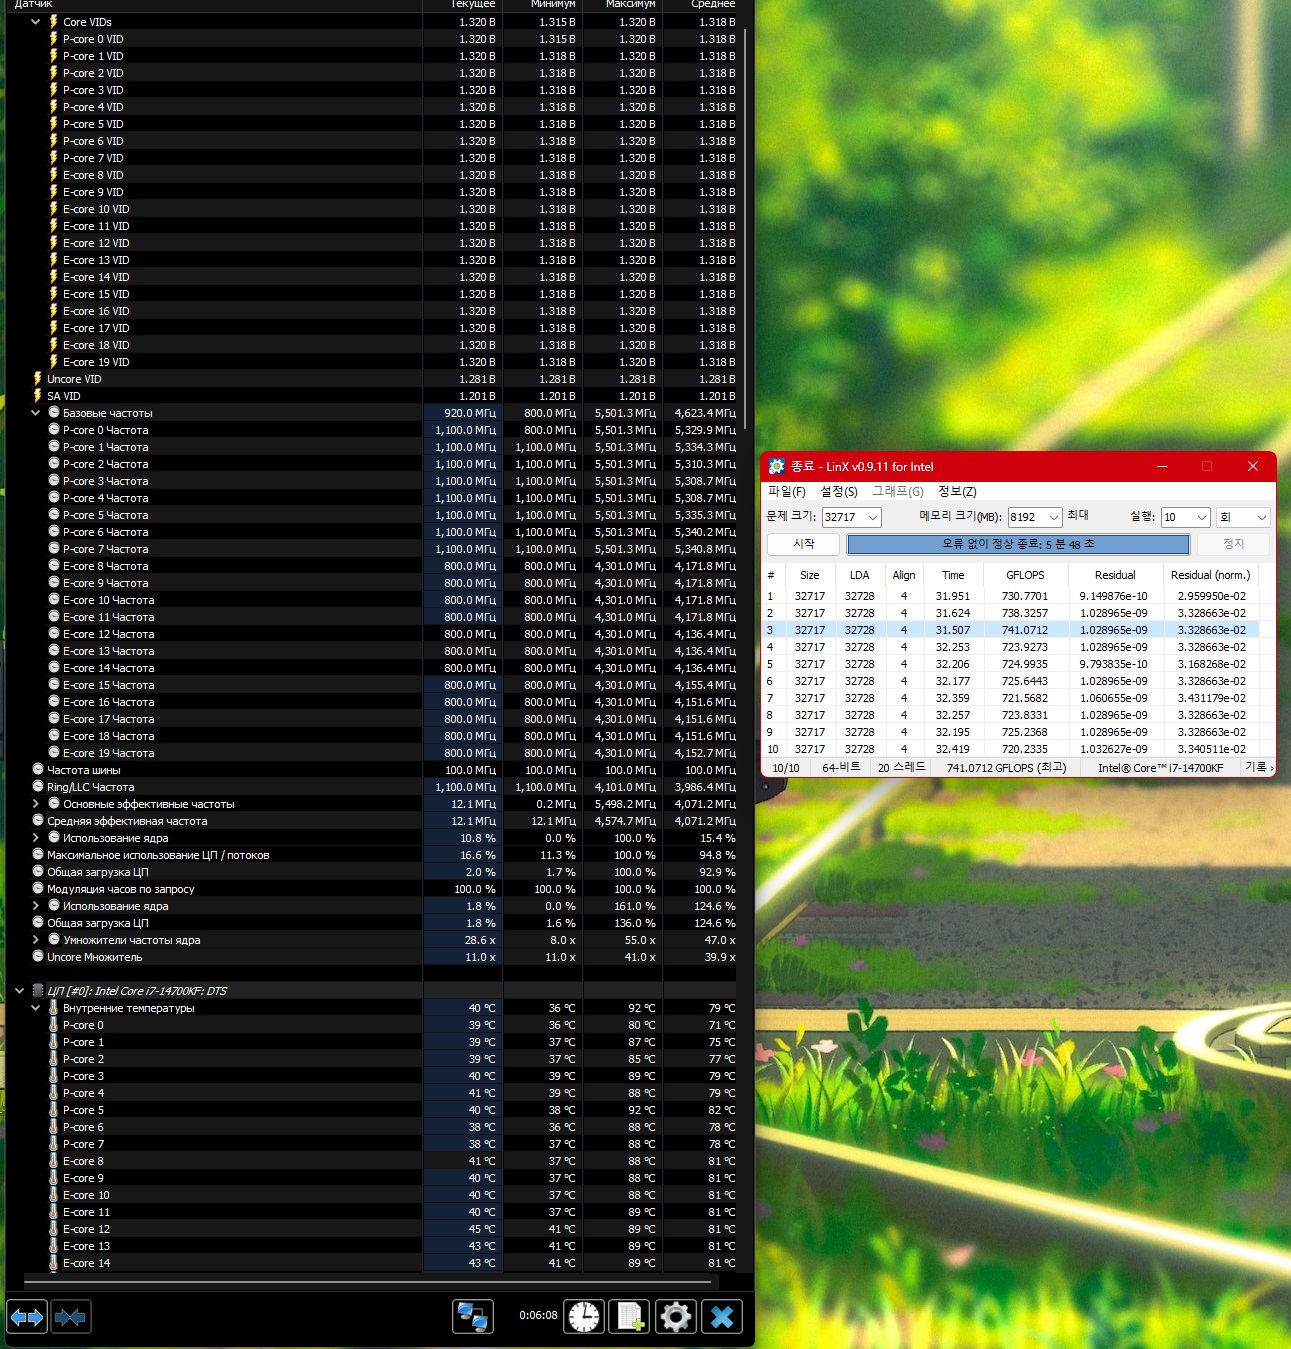This screenshot has width=1291, height=1349.
Task: Click the blue left-right arrows expand button
Action: tap(27, 1317)
